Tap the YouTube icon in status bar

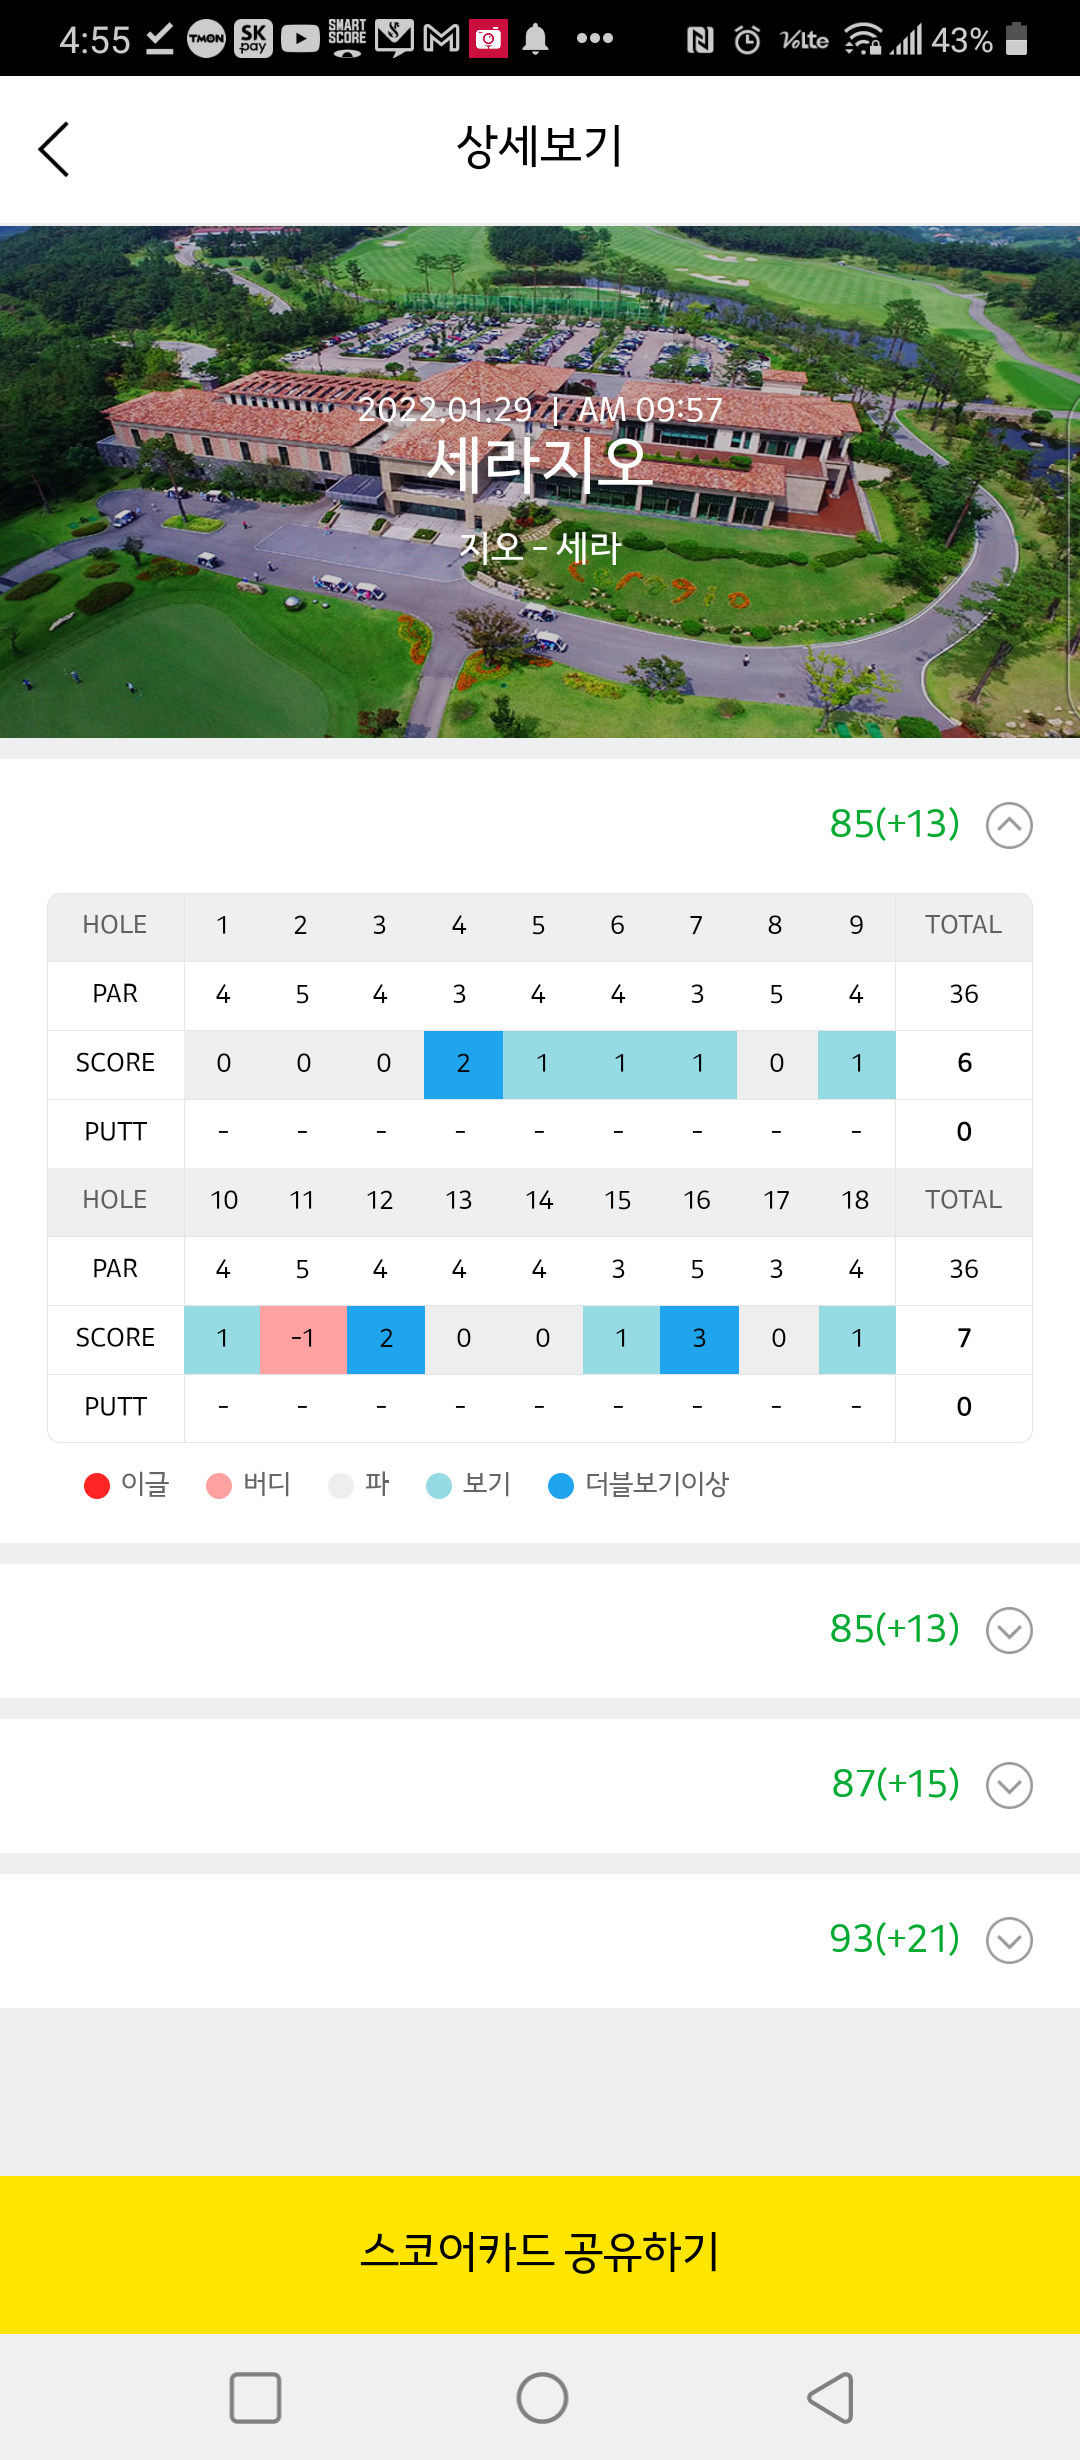(299, 39)
